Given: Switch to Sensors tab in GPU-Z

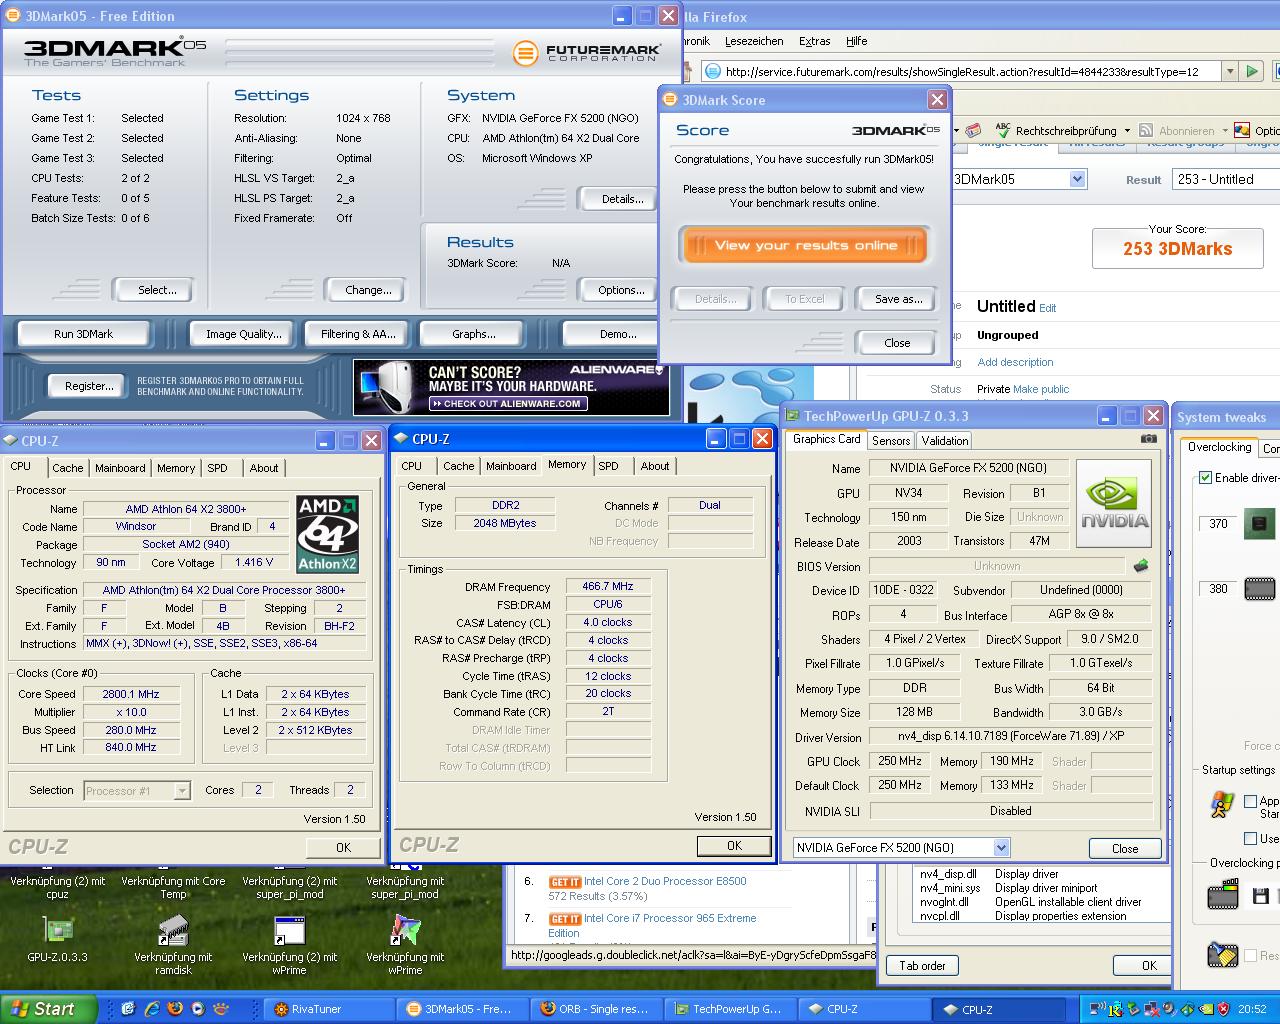Looking at the screenshot, I should [891, 441].
